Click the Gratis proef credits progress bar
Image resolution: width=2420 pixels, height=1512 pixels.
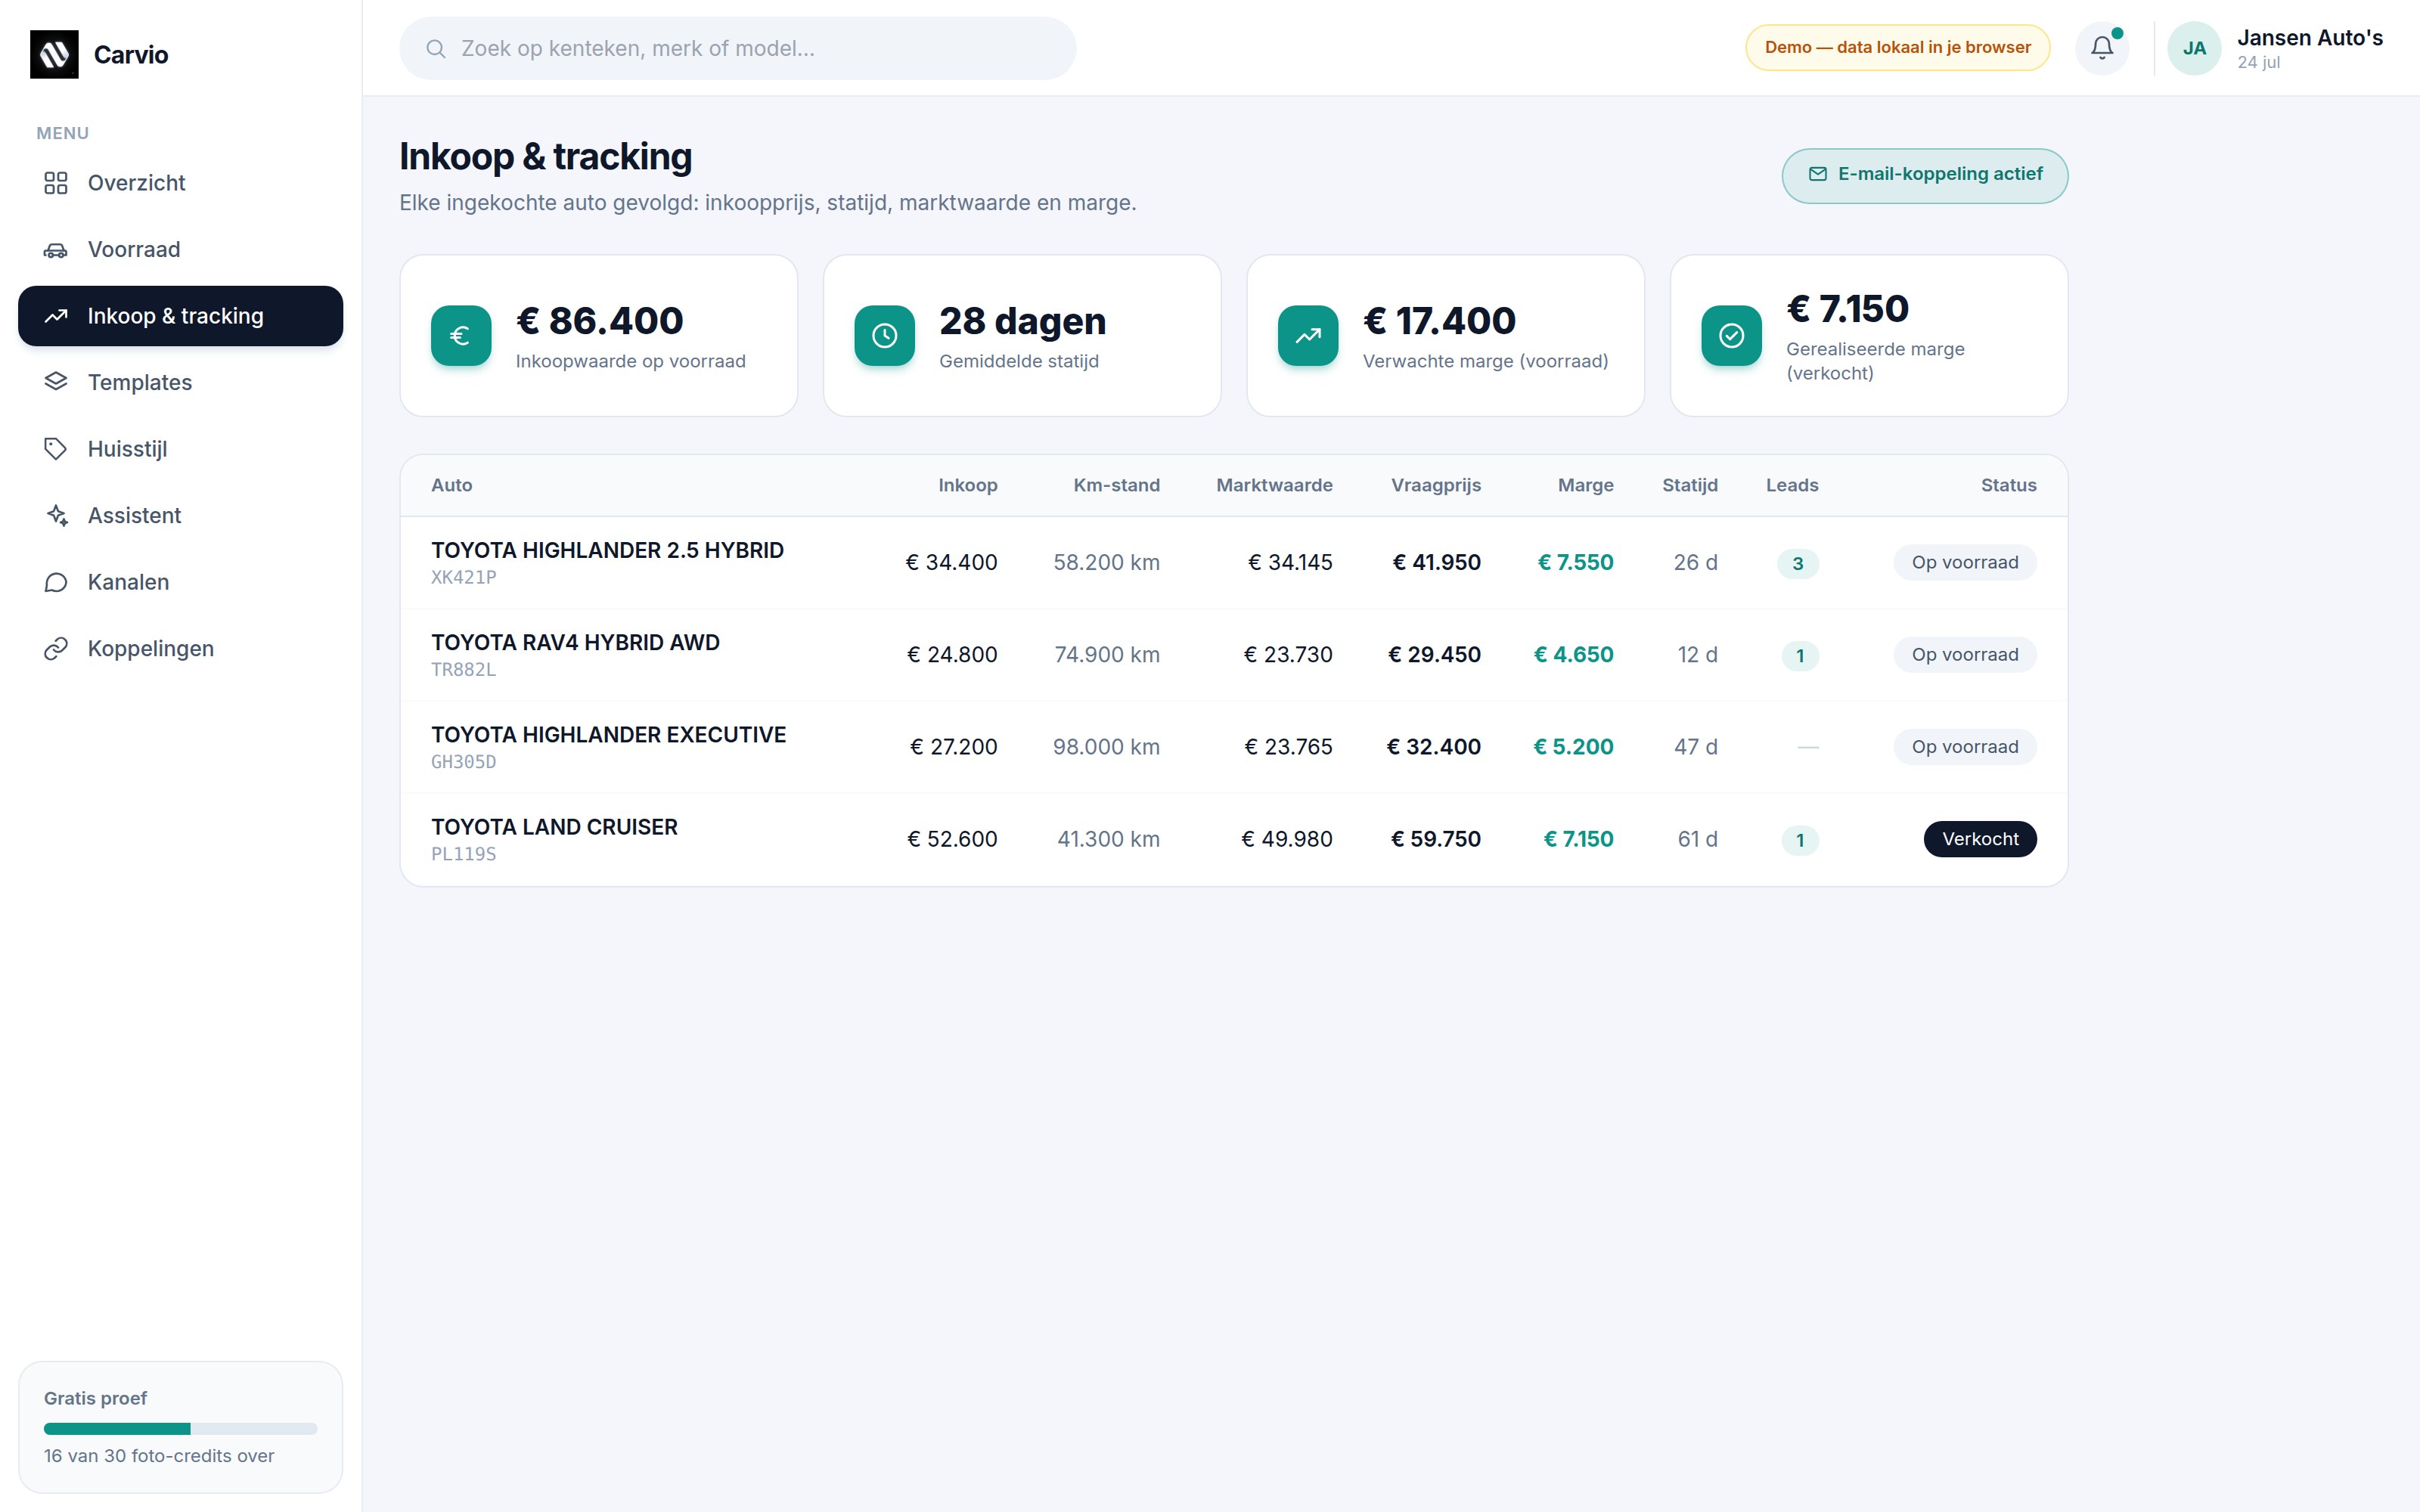tap(180, 1428)
